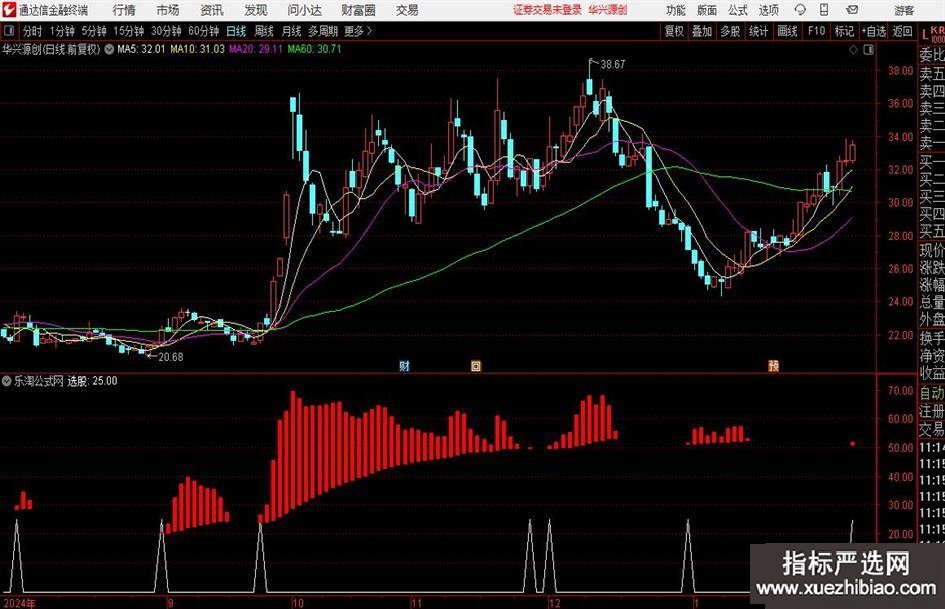Toggle the left side panel icon

(x=9, y=31)
